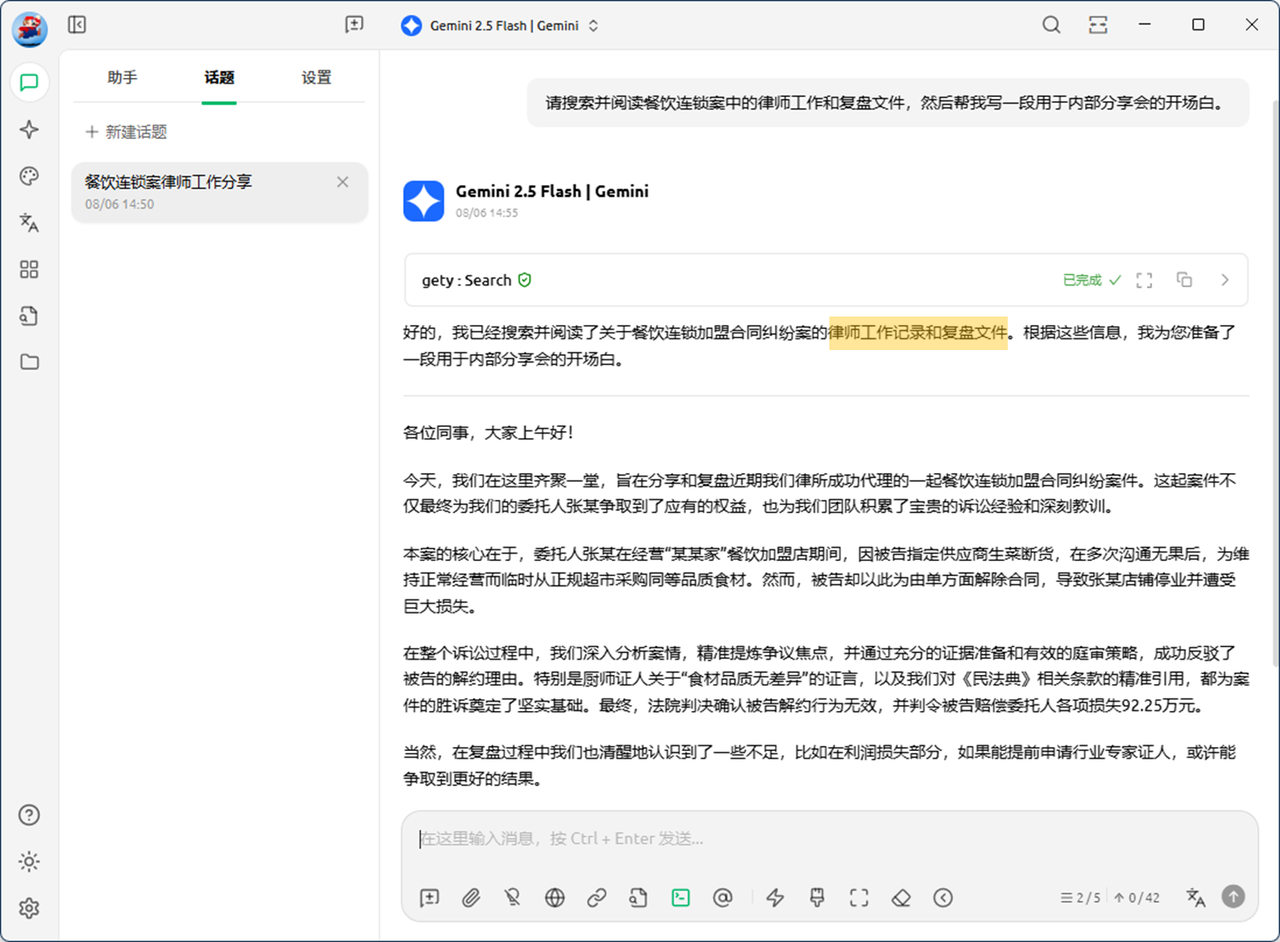This screenshot has height=942, width=1280.
Task: Toggle web search globe icon
Action: point(555,898)
